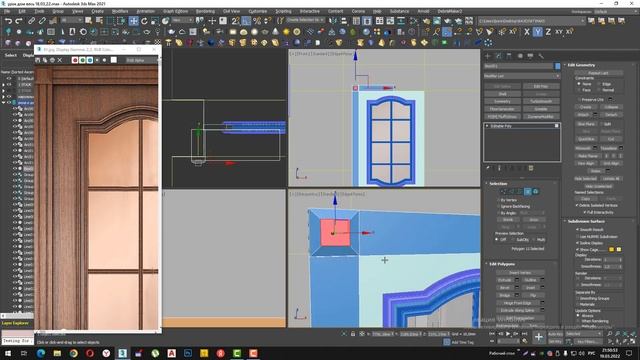Select None constraint radio button
Screen dimensions: 640x360
pyautogui.click(x=579, y=84)
